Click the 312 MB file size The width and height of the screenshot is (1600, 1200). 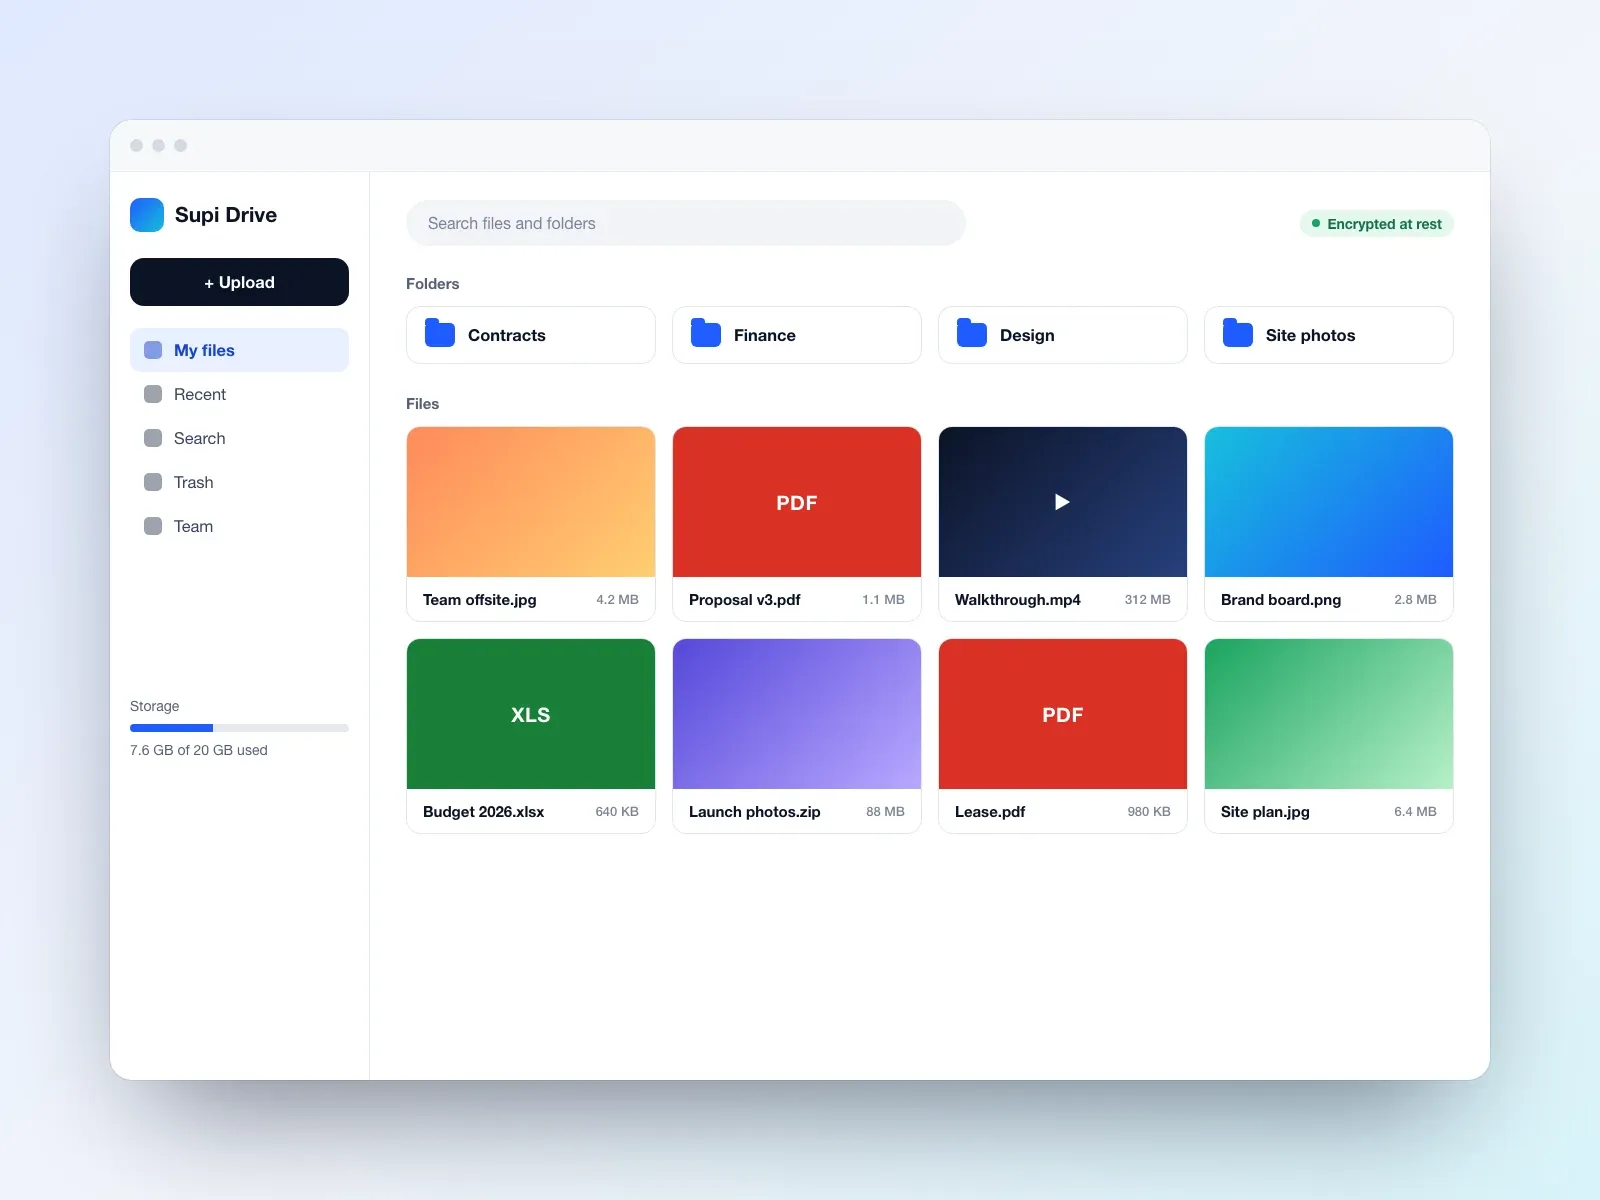click(x=1147, y=600)
